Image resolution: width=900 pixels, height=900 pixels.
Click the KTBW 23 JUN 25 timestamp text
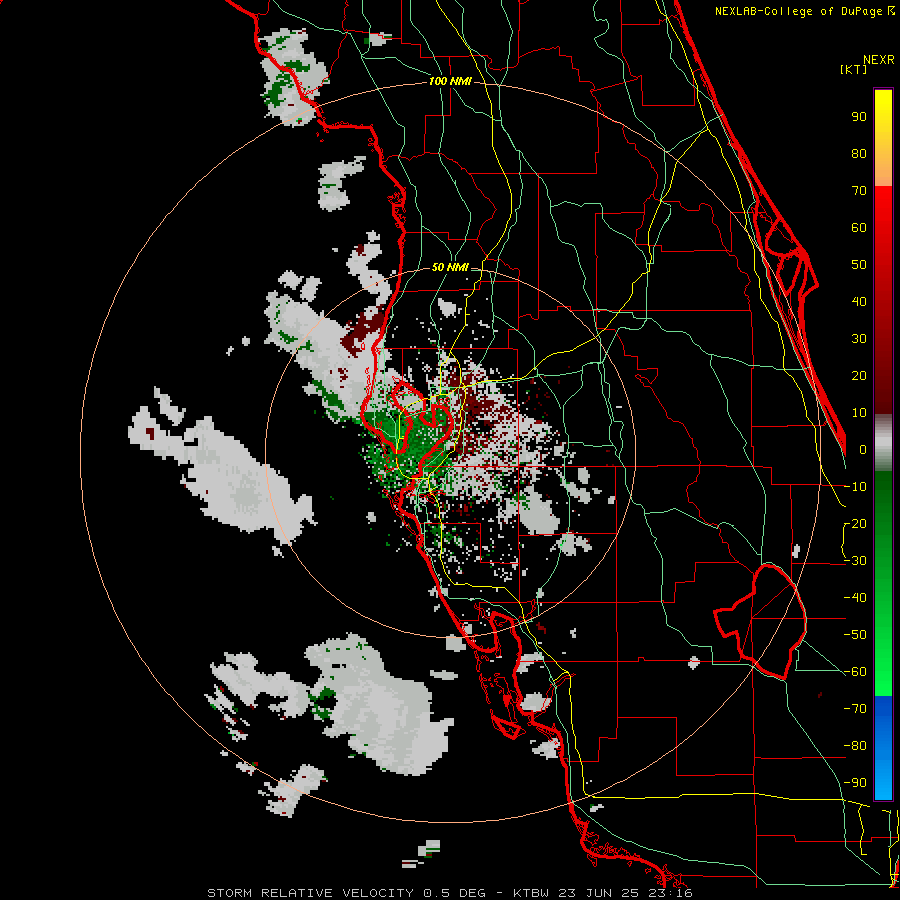click(x=603, y=893)
